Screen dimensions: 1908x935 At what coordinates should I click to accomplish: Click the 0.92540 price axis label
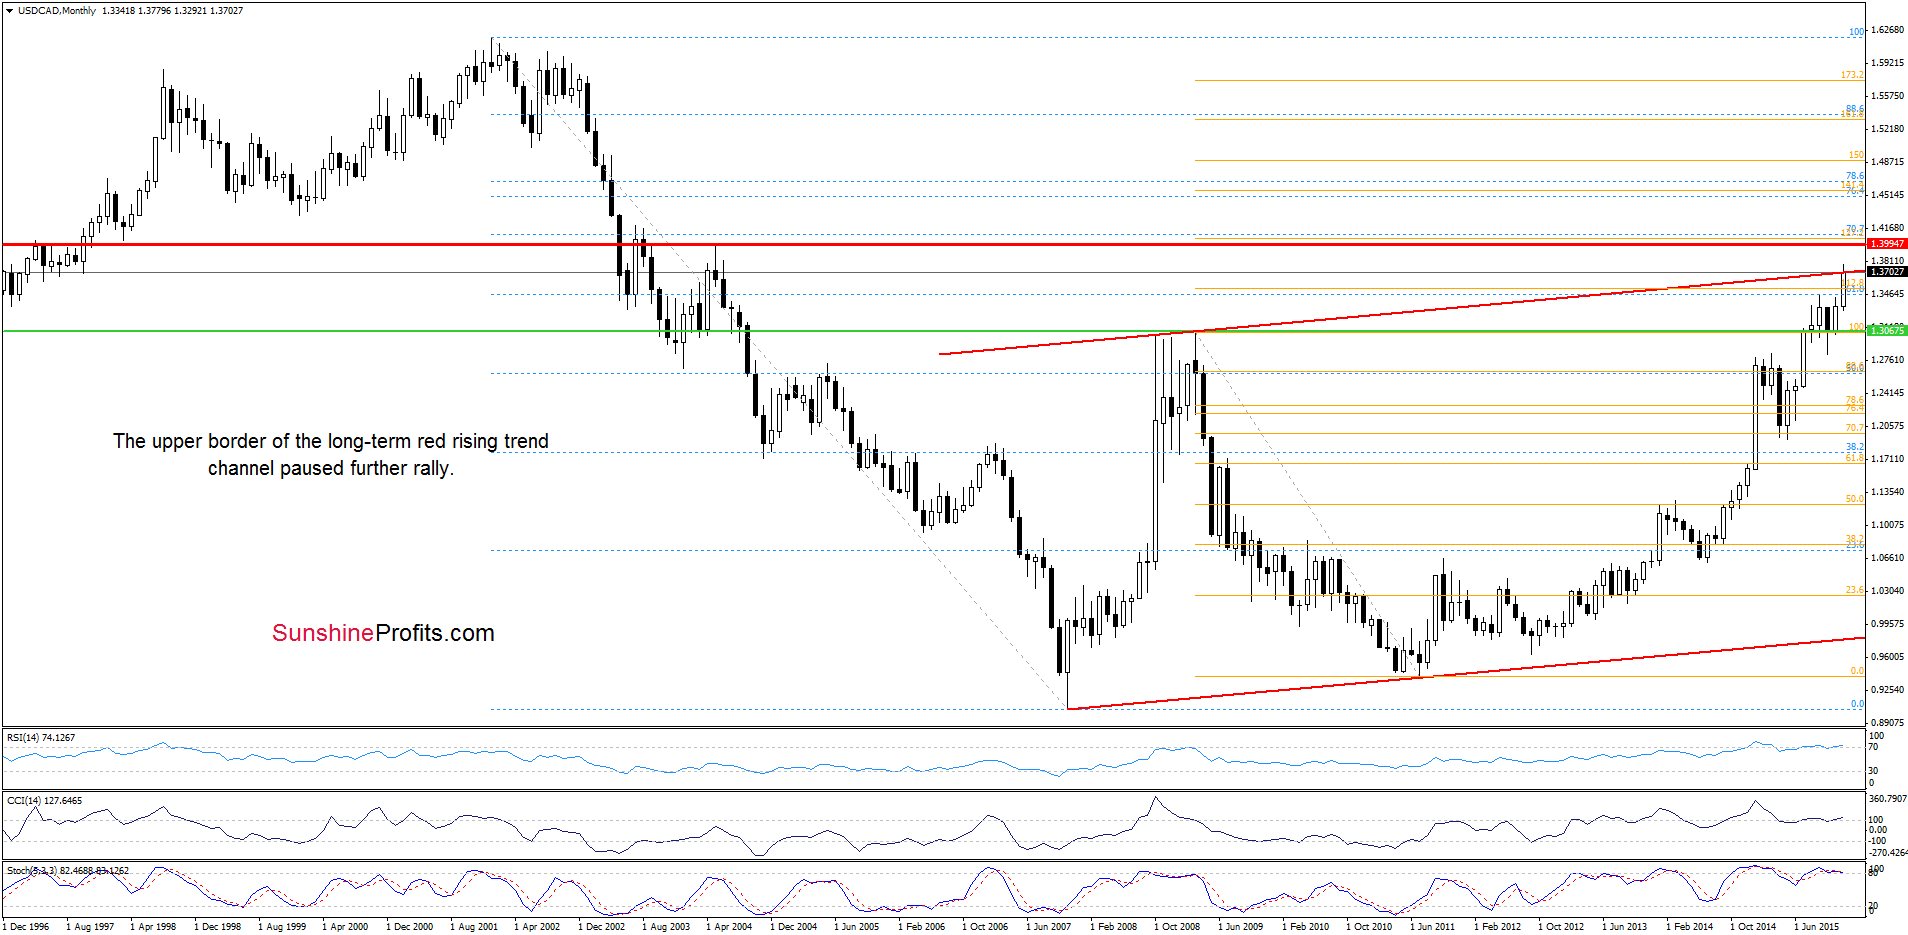pyautogui.click(x=1887, y=690)
